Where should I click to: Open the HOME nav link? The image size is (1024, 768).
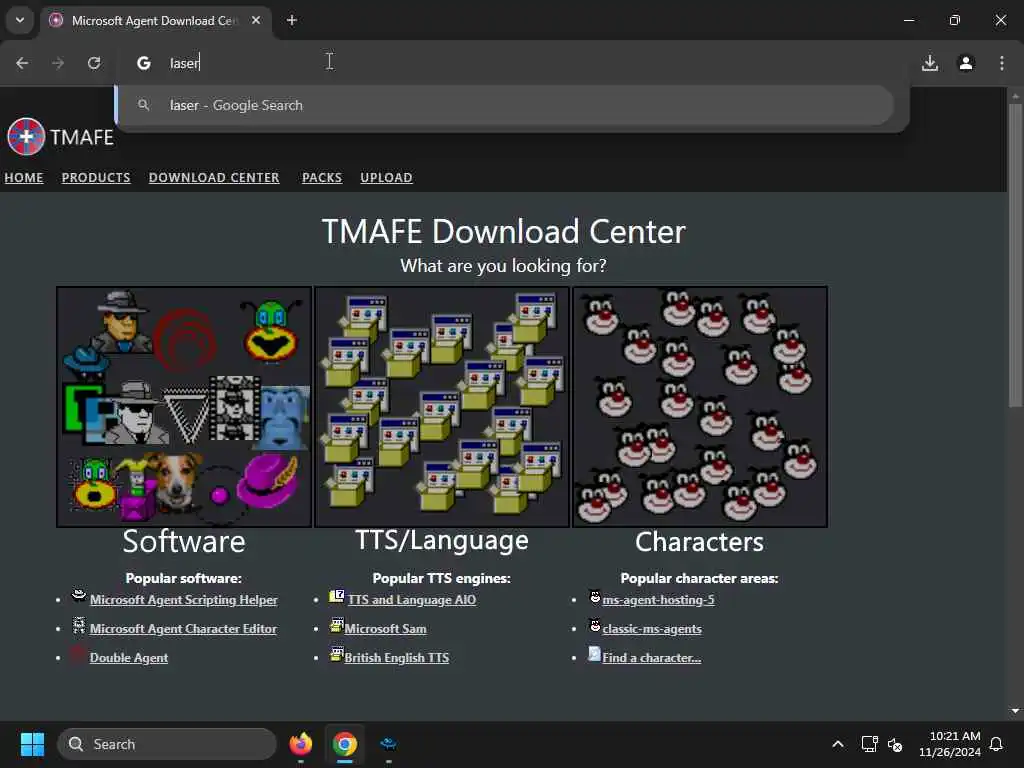pos(24,178)
